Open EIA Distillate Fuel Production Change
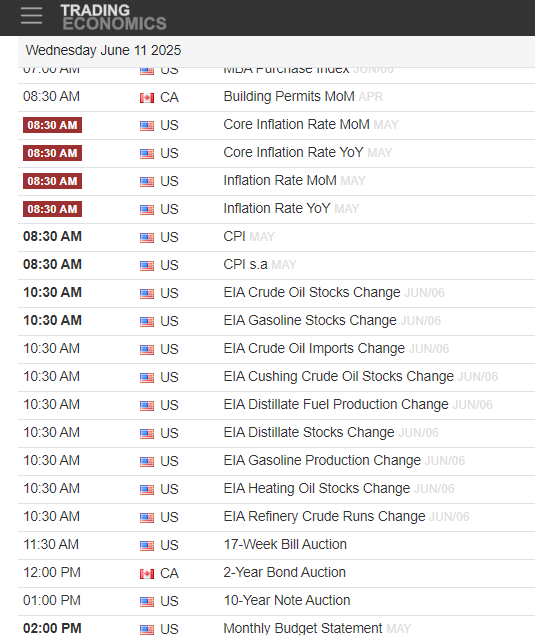 point(336,404)
